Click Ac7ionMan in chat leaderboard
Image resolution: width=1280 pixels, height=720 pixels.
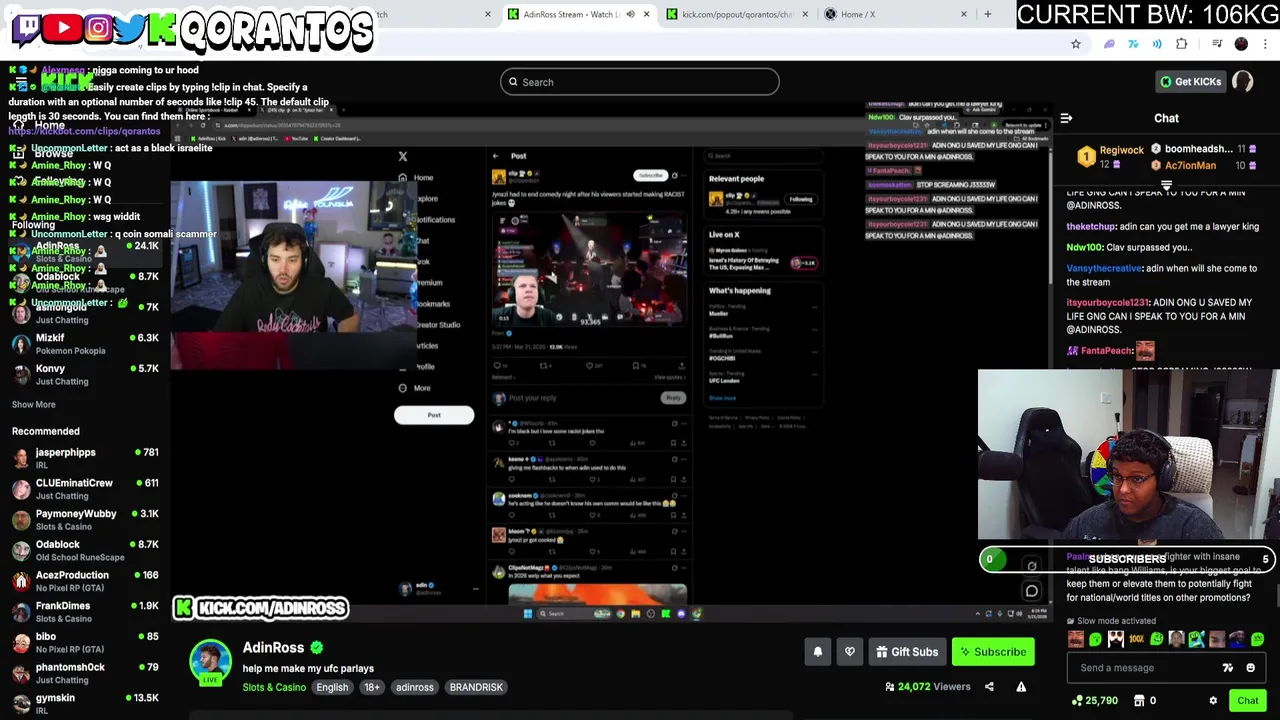[1190, 165]
